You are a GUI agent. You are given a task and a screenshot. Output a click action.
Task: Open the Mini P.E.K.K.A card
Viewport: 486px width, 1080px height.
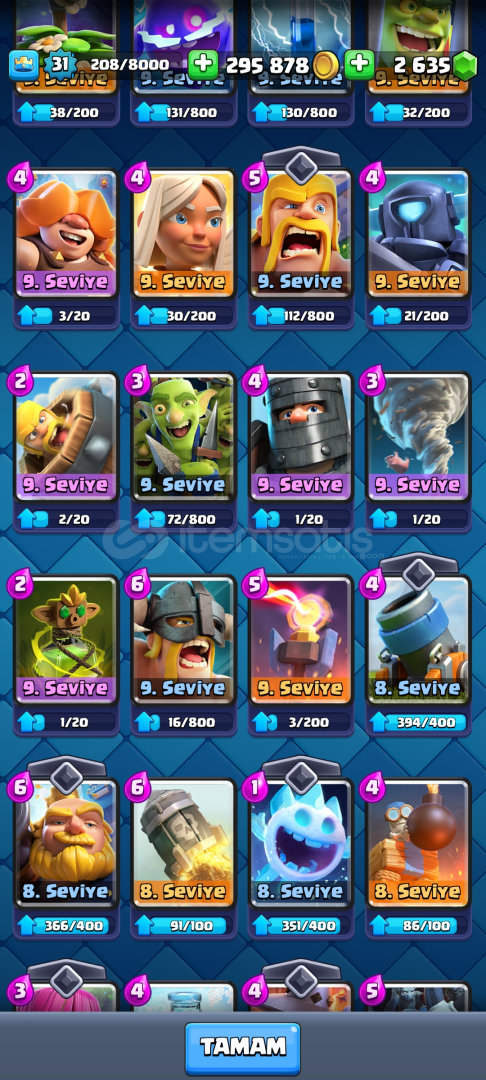pos(419,233)
